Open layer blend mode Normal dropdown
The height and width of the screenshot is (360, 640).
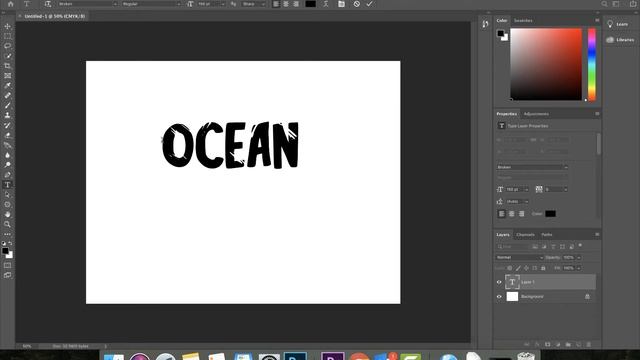pyautogui.click(x=519, y=258)
